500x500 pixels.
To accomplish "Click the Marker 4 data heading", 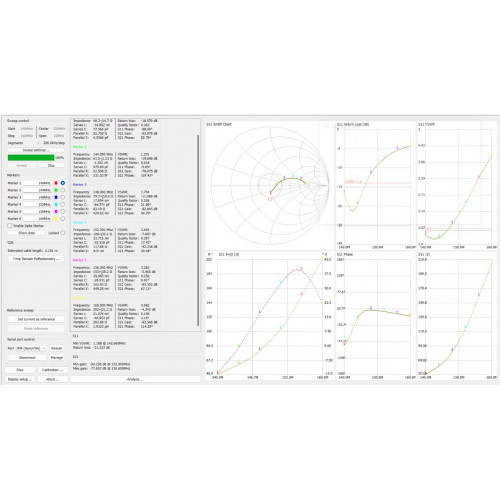I will pyautogui.click(x=80, y=222).
